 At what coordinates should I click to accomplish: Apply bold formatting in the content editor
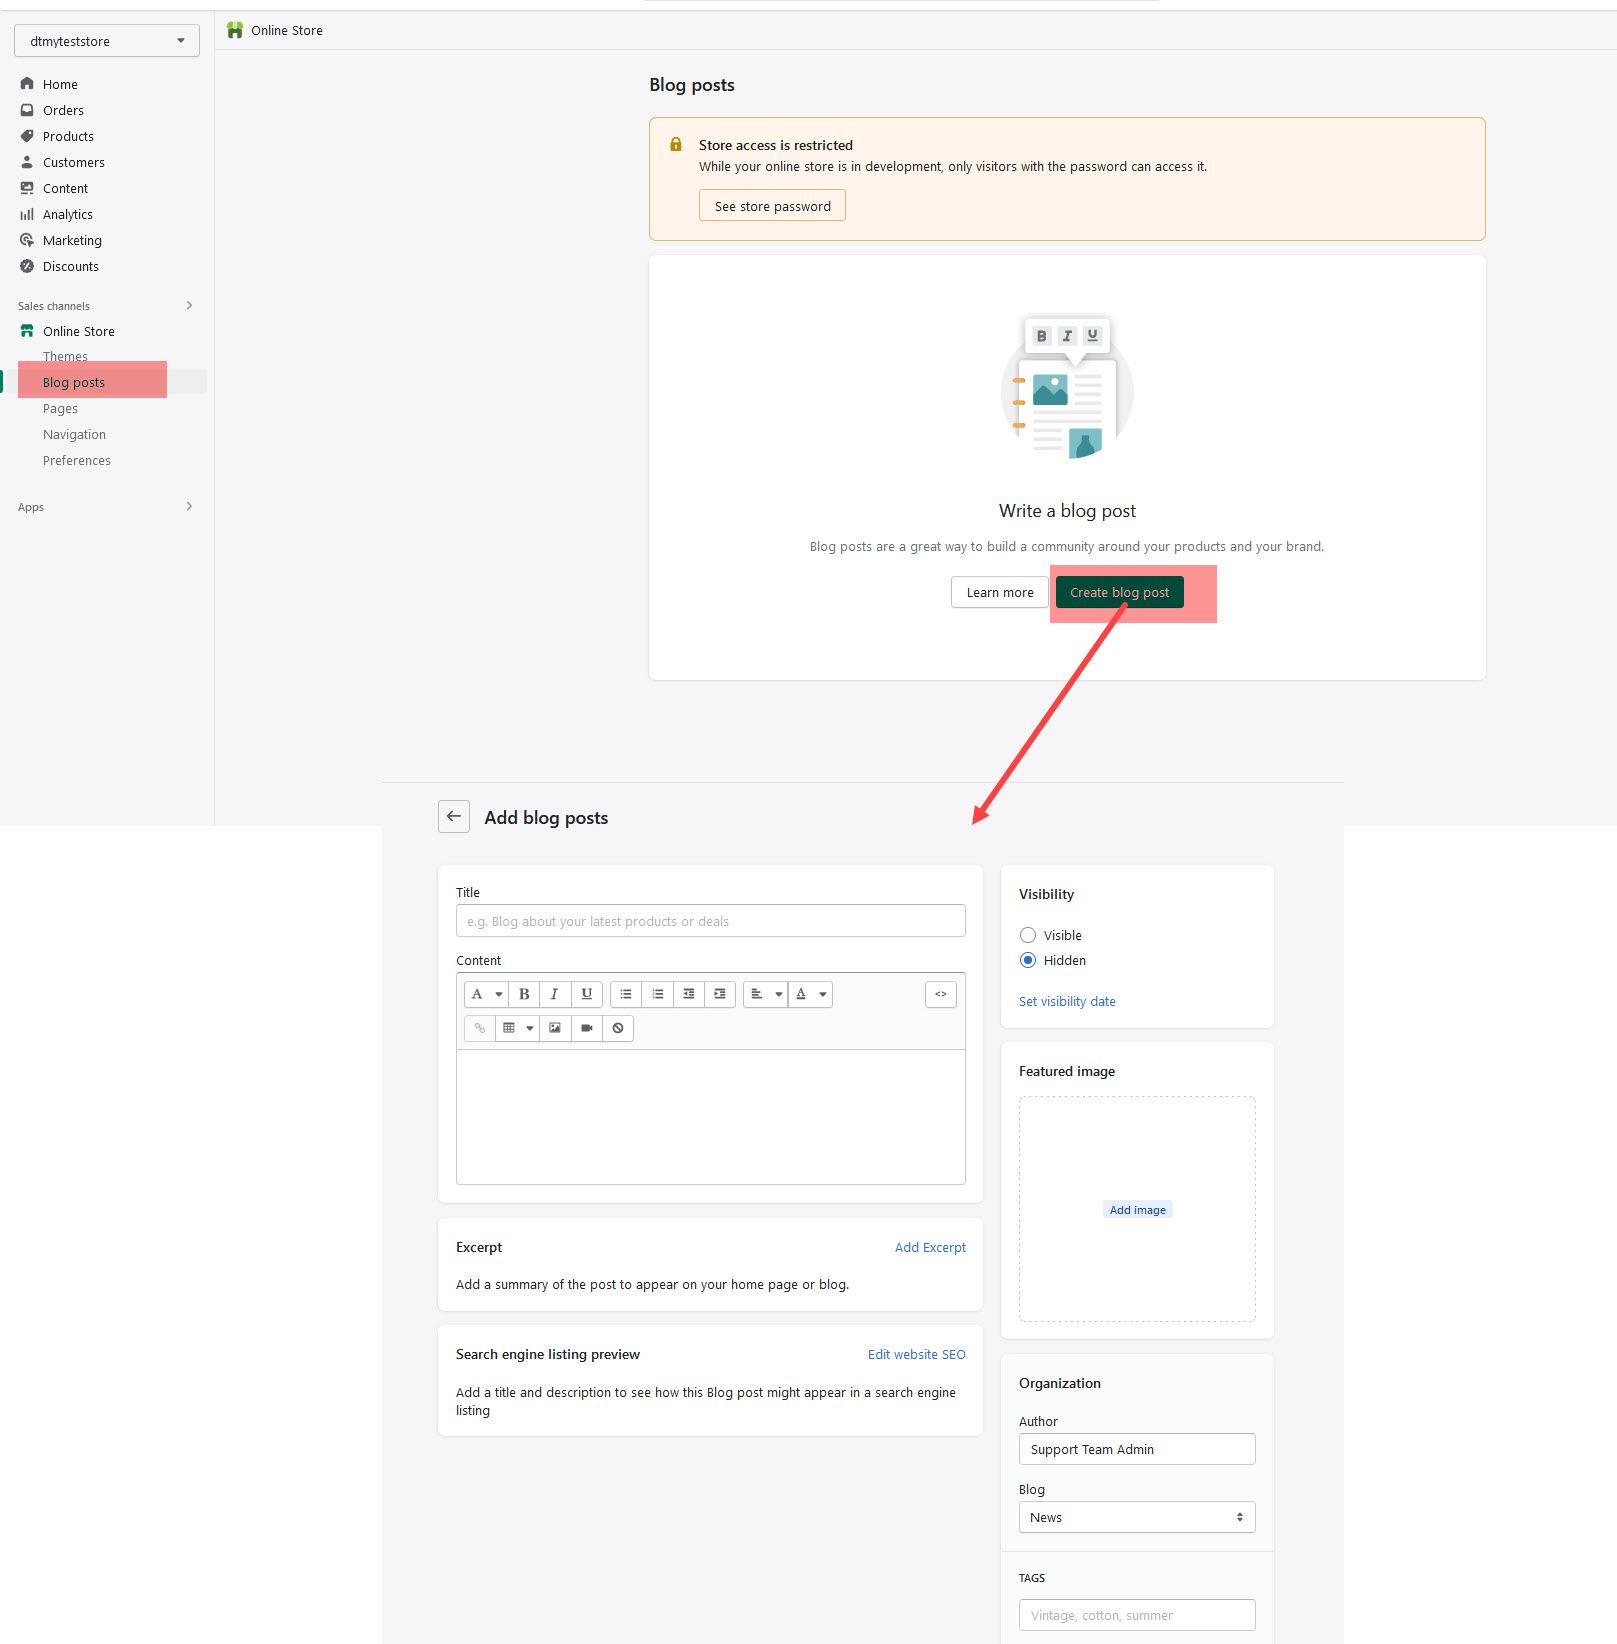(x=523, y=994)
